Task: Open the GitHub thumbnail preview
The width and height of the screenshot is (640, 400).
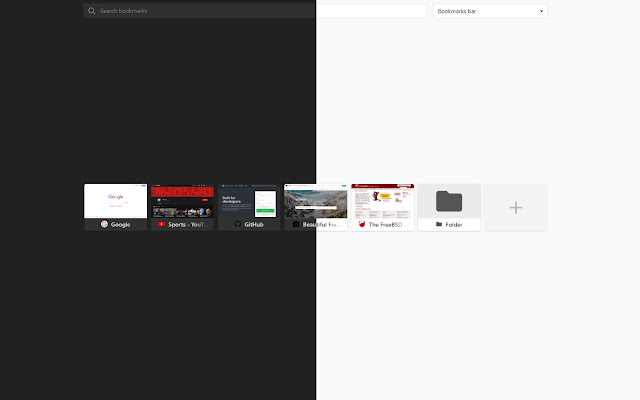Action: pos(249,201)
